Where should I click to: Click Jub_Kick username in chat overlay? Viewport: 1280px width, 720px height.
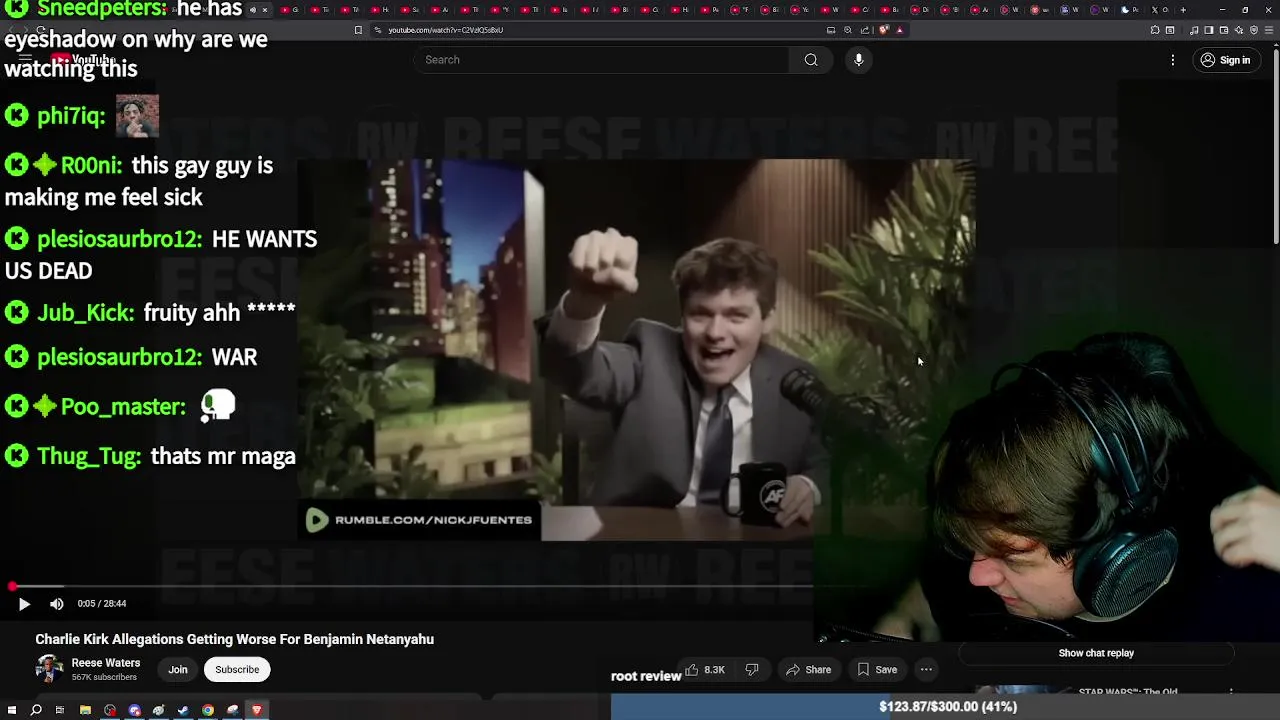point(85,312)
